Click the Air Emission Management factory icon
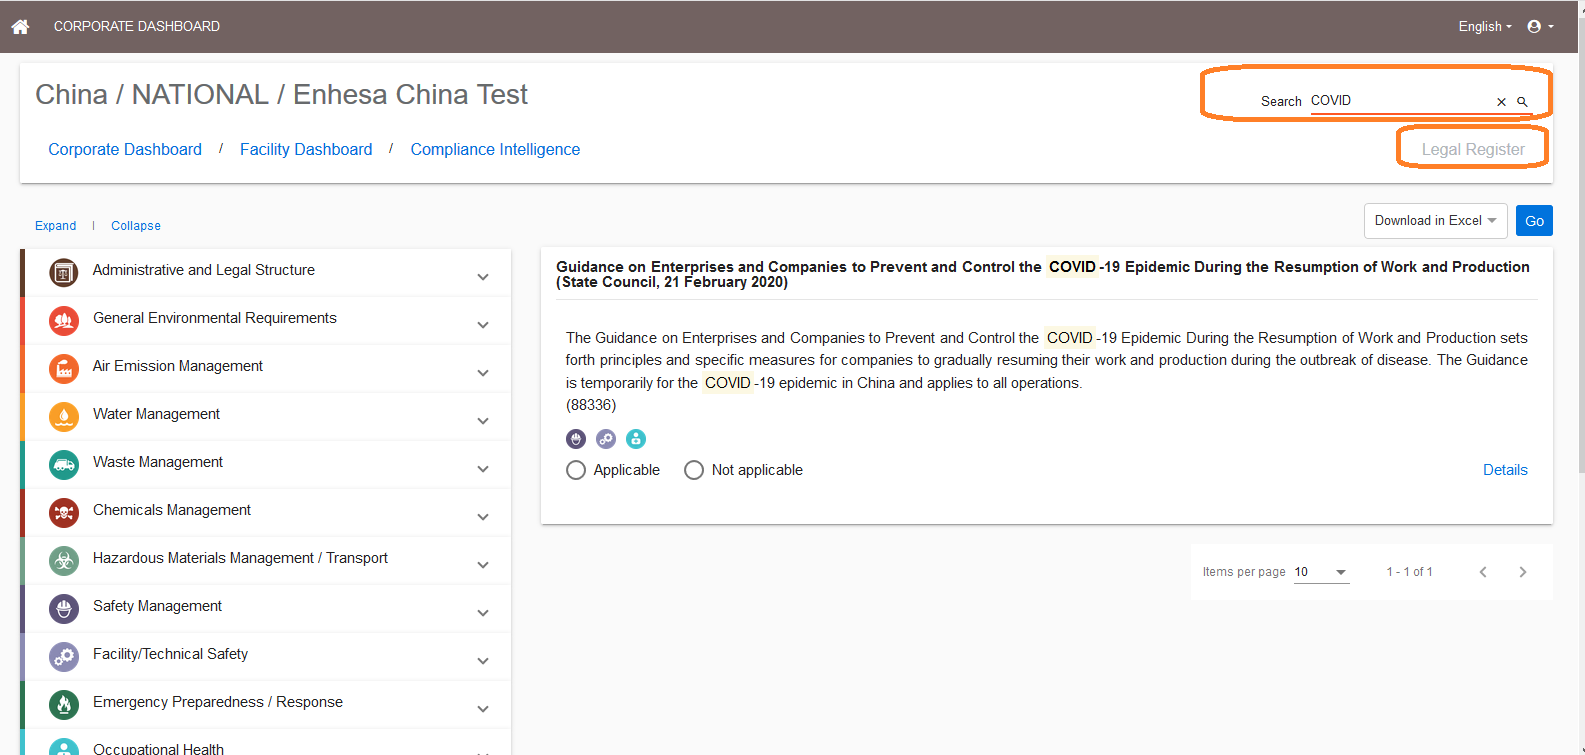The height and width of the screenshot is (755, 1585). (x=64, y=369)
